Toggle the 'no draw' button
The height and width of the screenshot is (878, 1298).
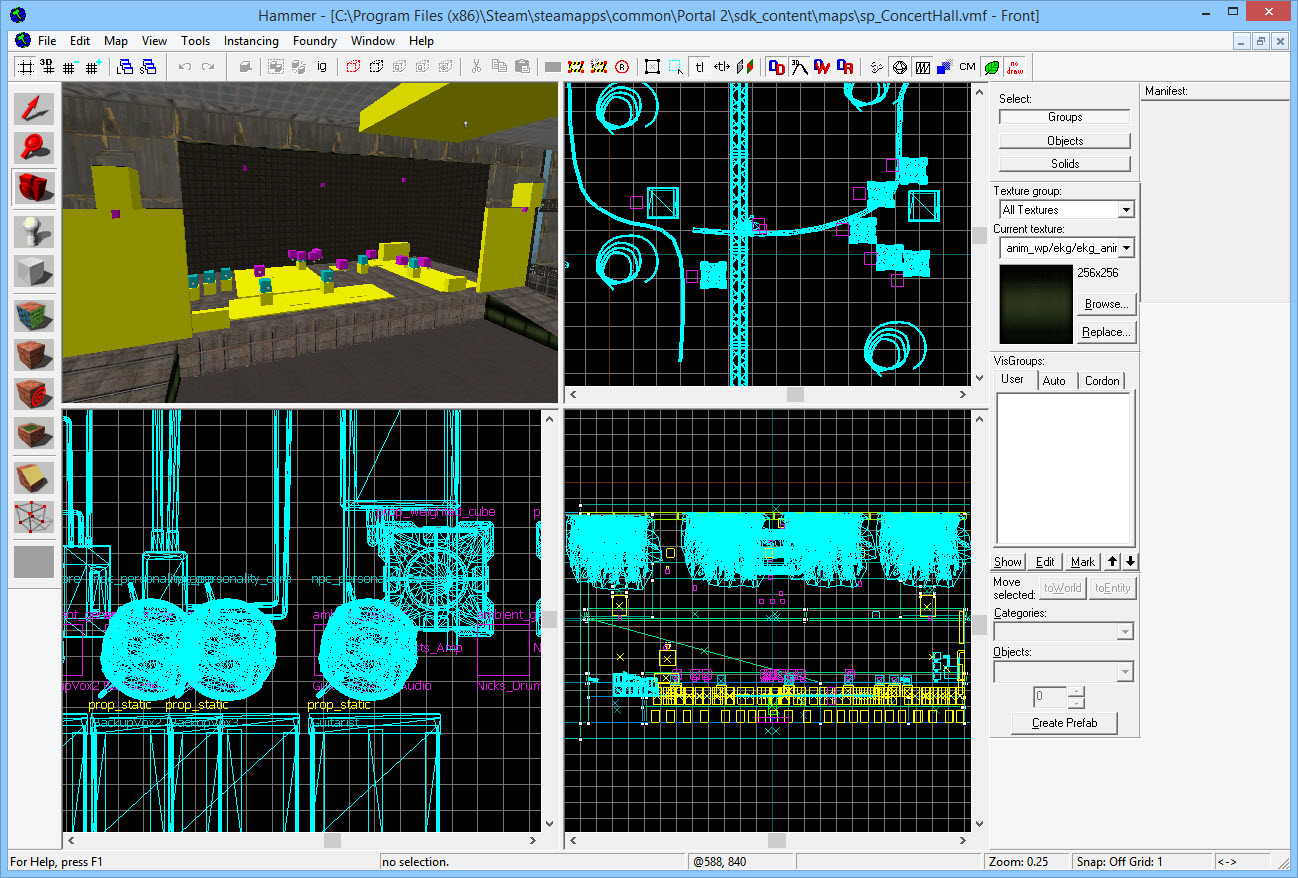pos(1015,67)
